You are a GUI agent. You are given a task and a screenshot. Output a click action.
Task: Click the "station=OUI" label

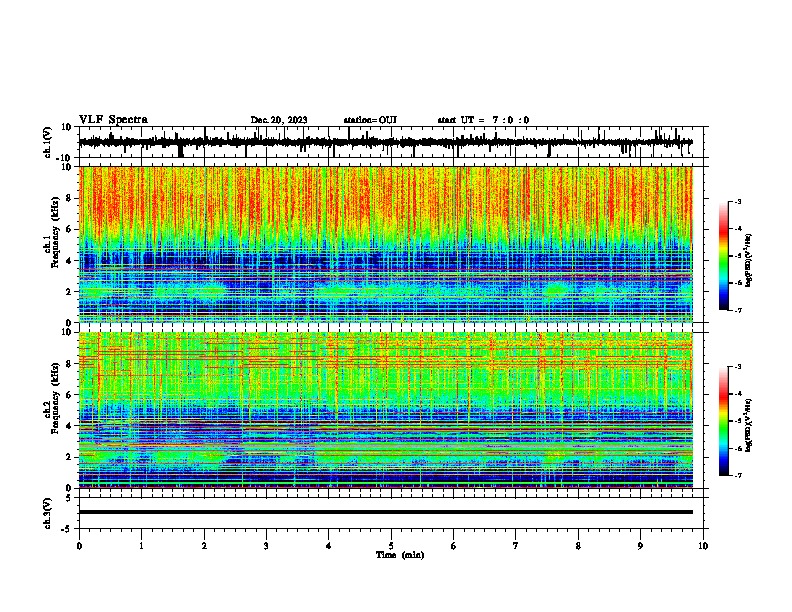pos(370,120)
